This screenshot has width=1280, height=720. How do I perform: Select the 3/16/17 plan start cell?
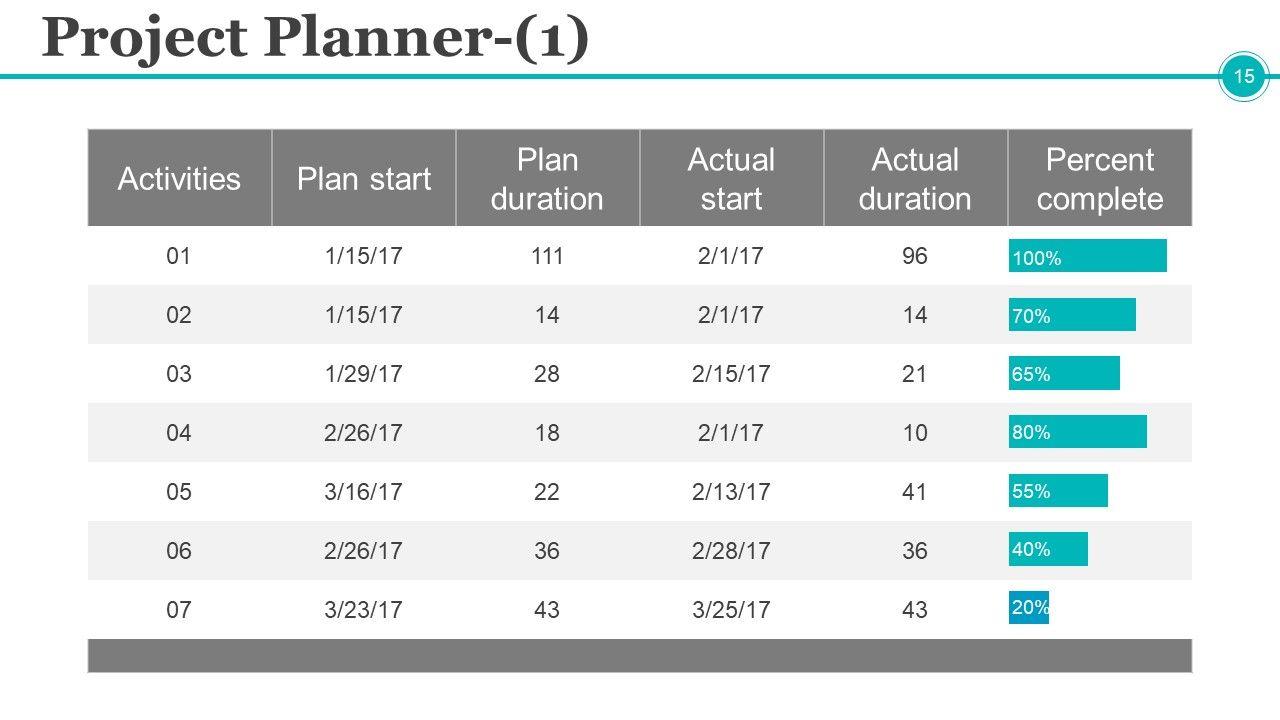[364, 492]
